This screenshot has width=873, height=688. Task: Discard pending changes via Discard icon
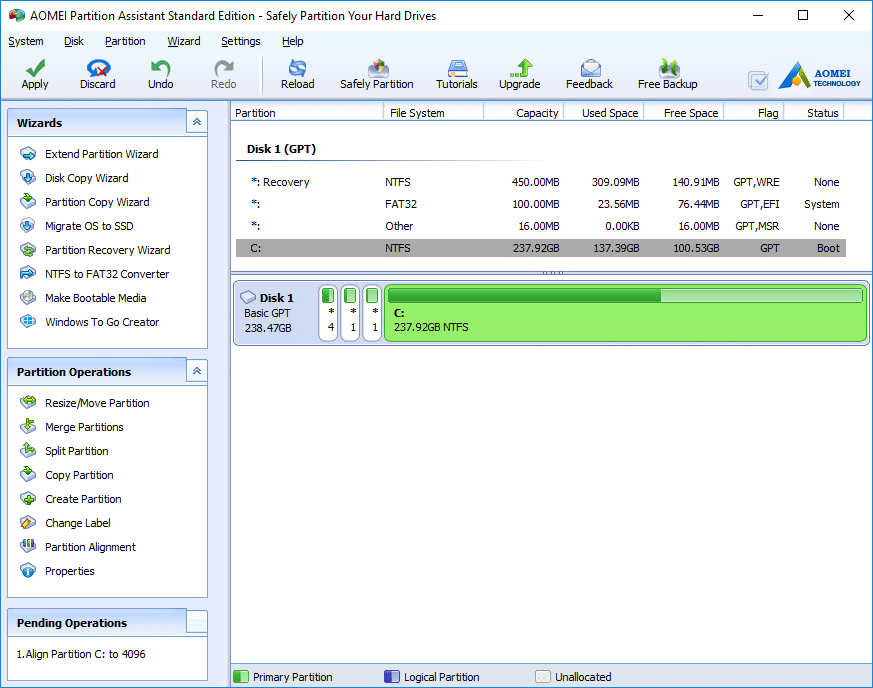(98, 68)
